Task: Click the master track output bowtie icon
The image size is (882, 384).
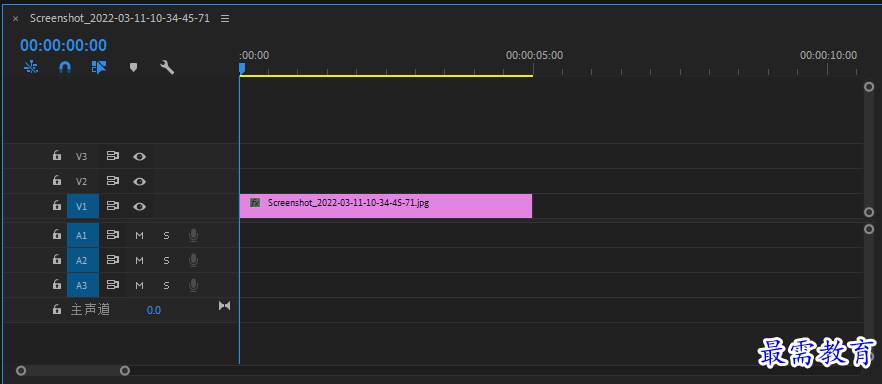Action: click(x=224, y=305)
